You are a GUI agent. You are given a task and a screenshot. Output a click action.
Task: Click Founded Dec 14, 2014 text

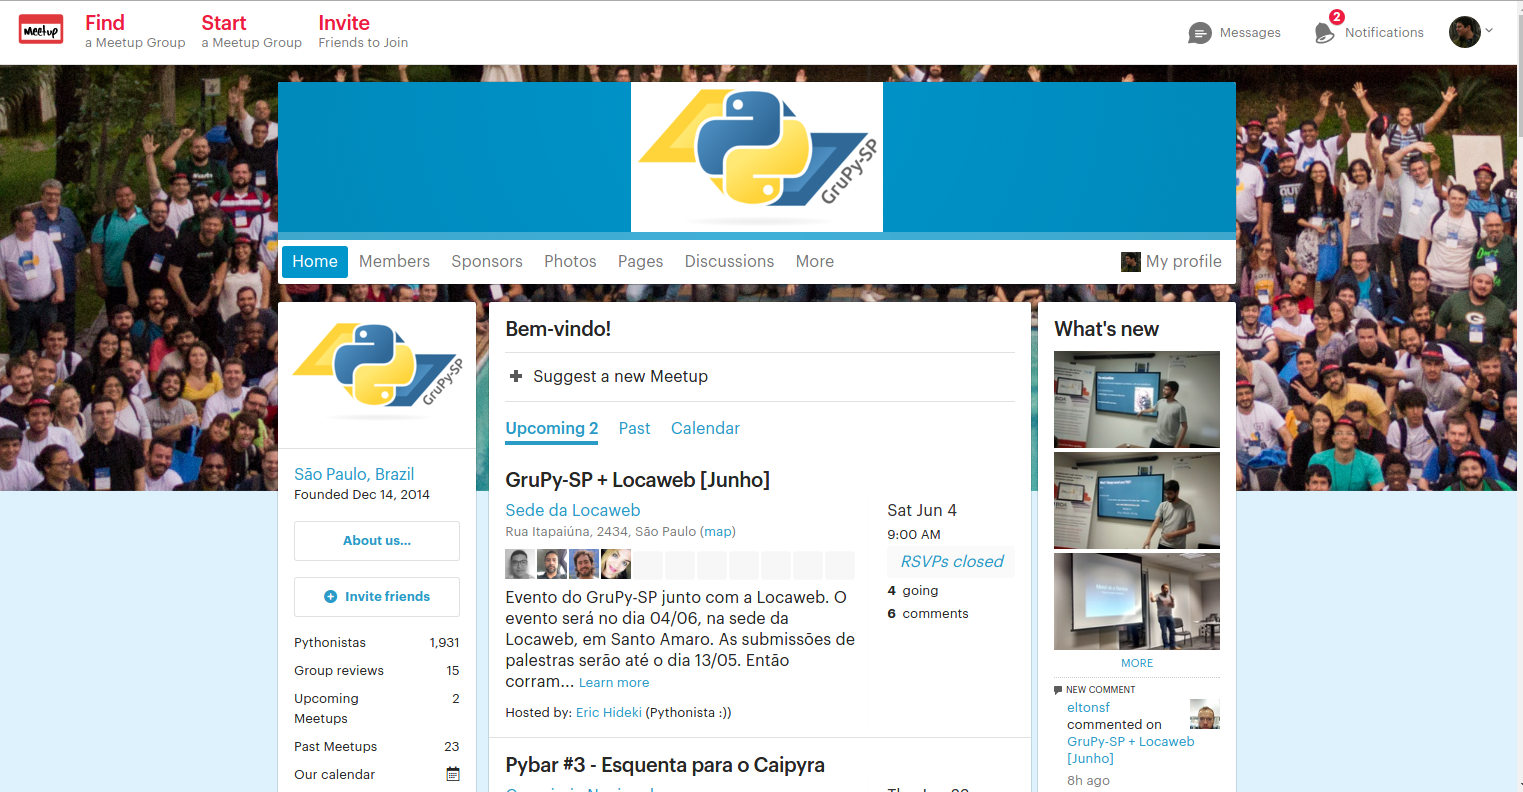(362, 494)
